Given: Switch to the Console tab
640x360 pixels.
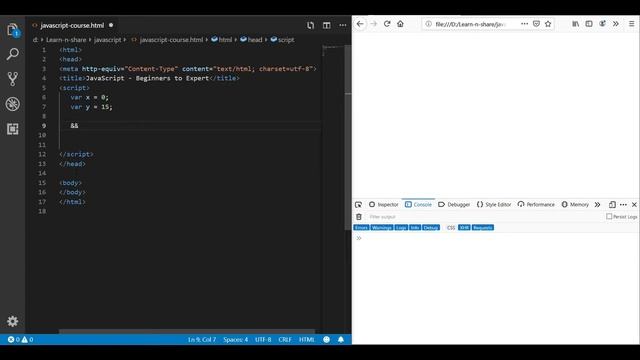Looking at the screenshot, I should [x=418, y=204].
